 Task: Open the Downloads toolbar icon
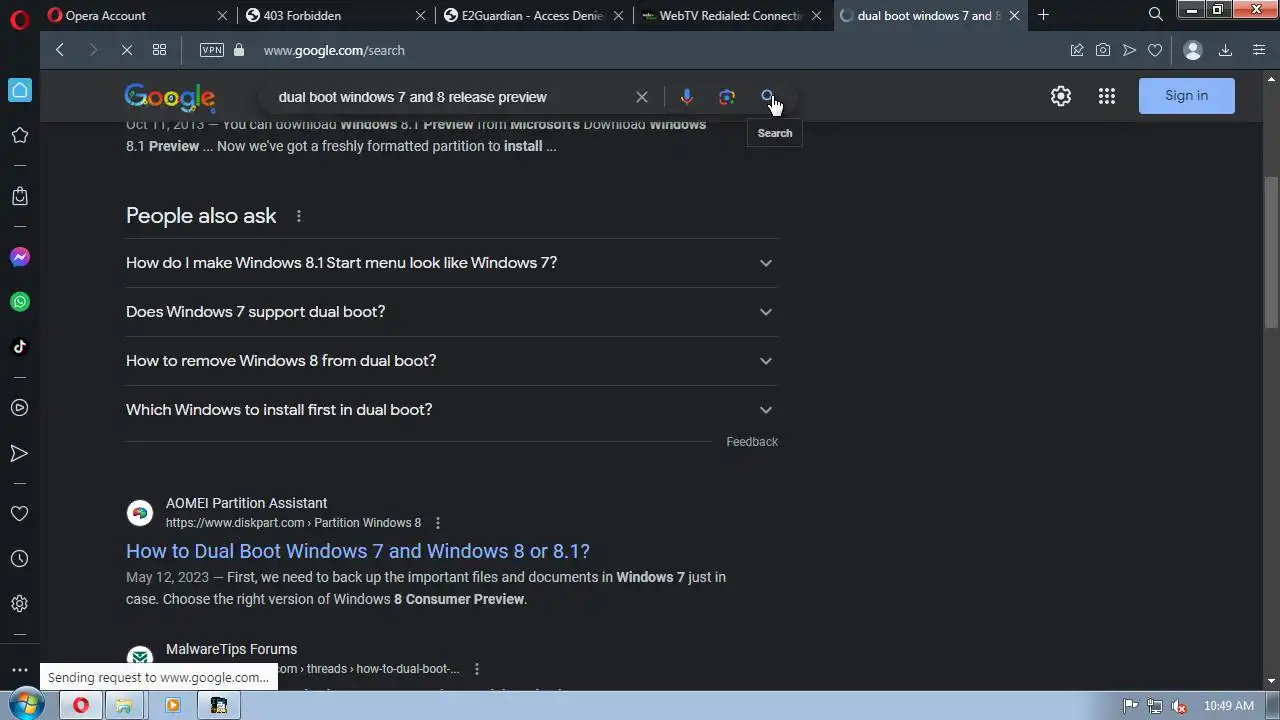[x=1225, y=50]
